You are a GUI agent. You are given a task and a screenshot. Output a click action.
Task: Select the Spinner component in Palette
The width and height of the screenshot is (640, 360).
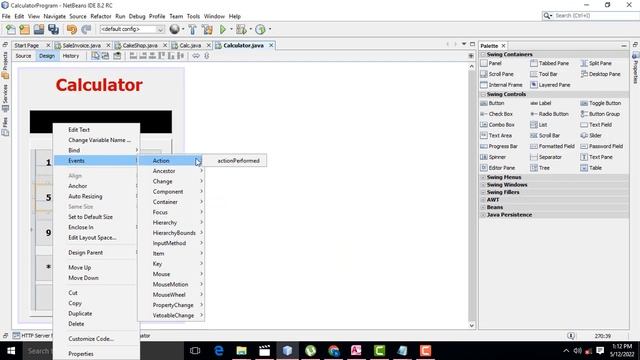tap(493, 157)
